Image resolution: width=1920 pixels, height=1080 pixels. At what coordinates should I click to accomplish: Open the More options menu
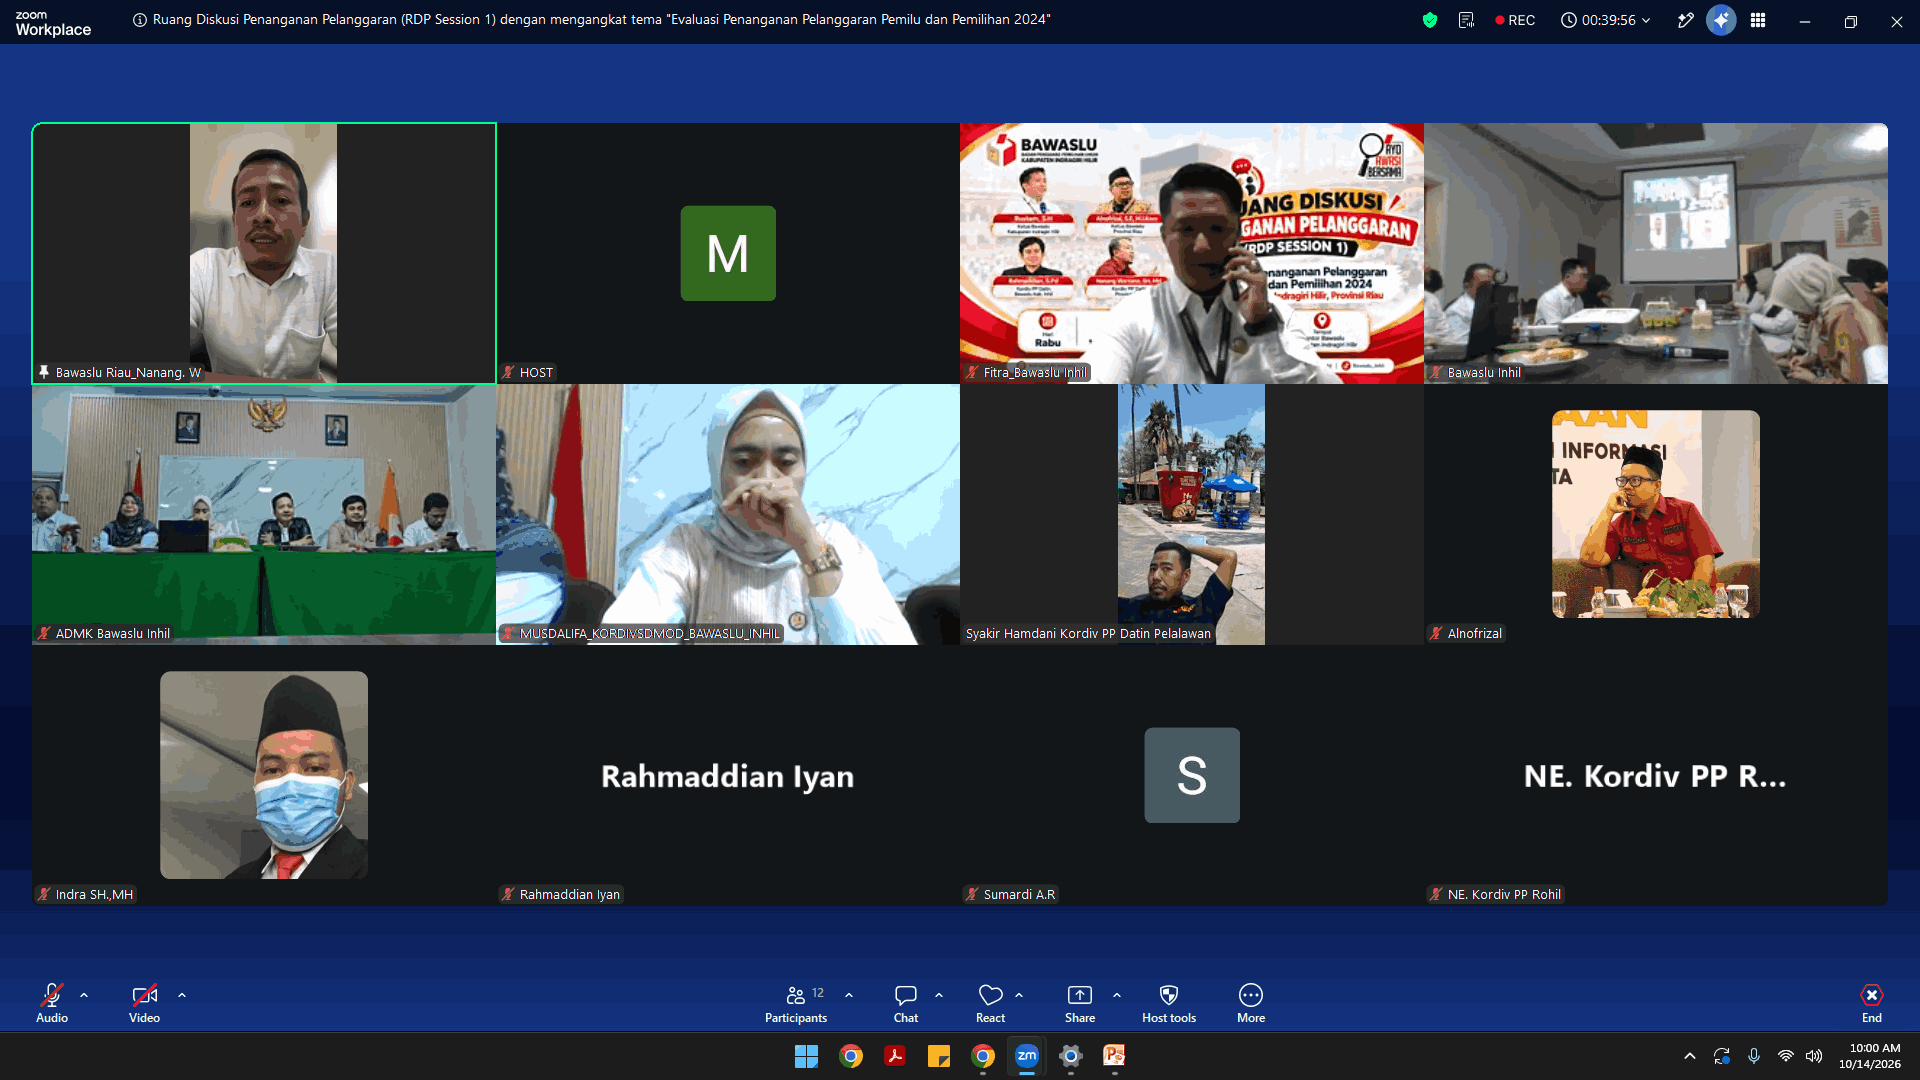pos(1251,1003)
